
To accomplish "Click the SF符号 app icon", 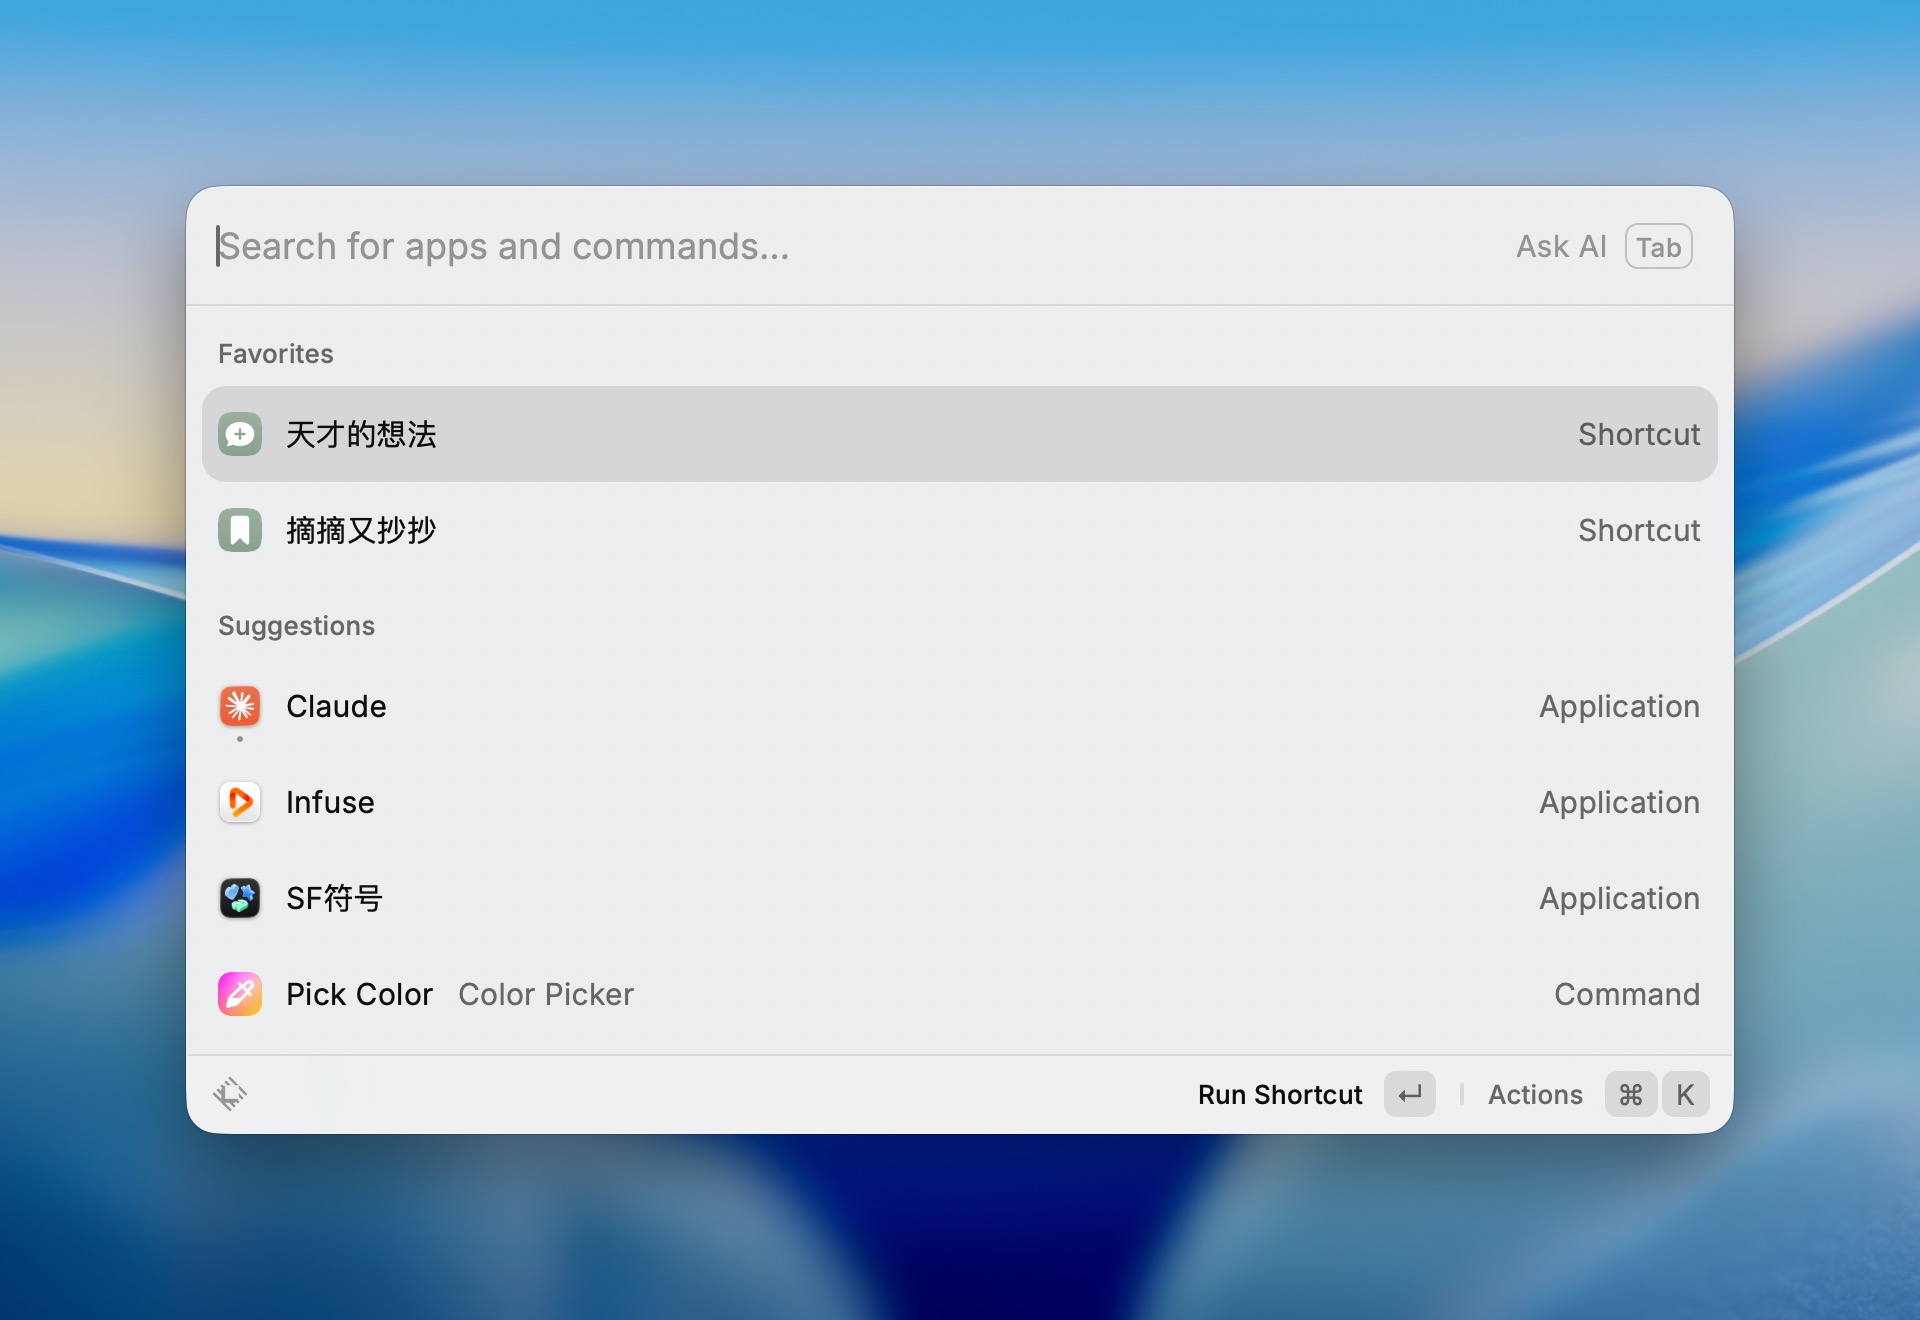I will point(240,898).
